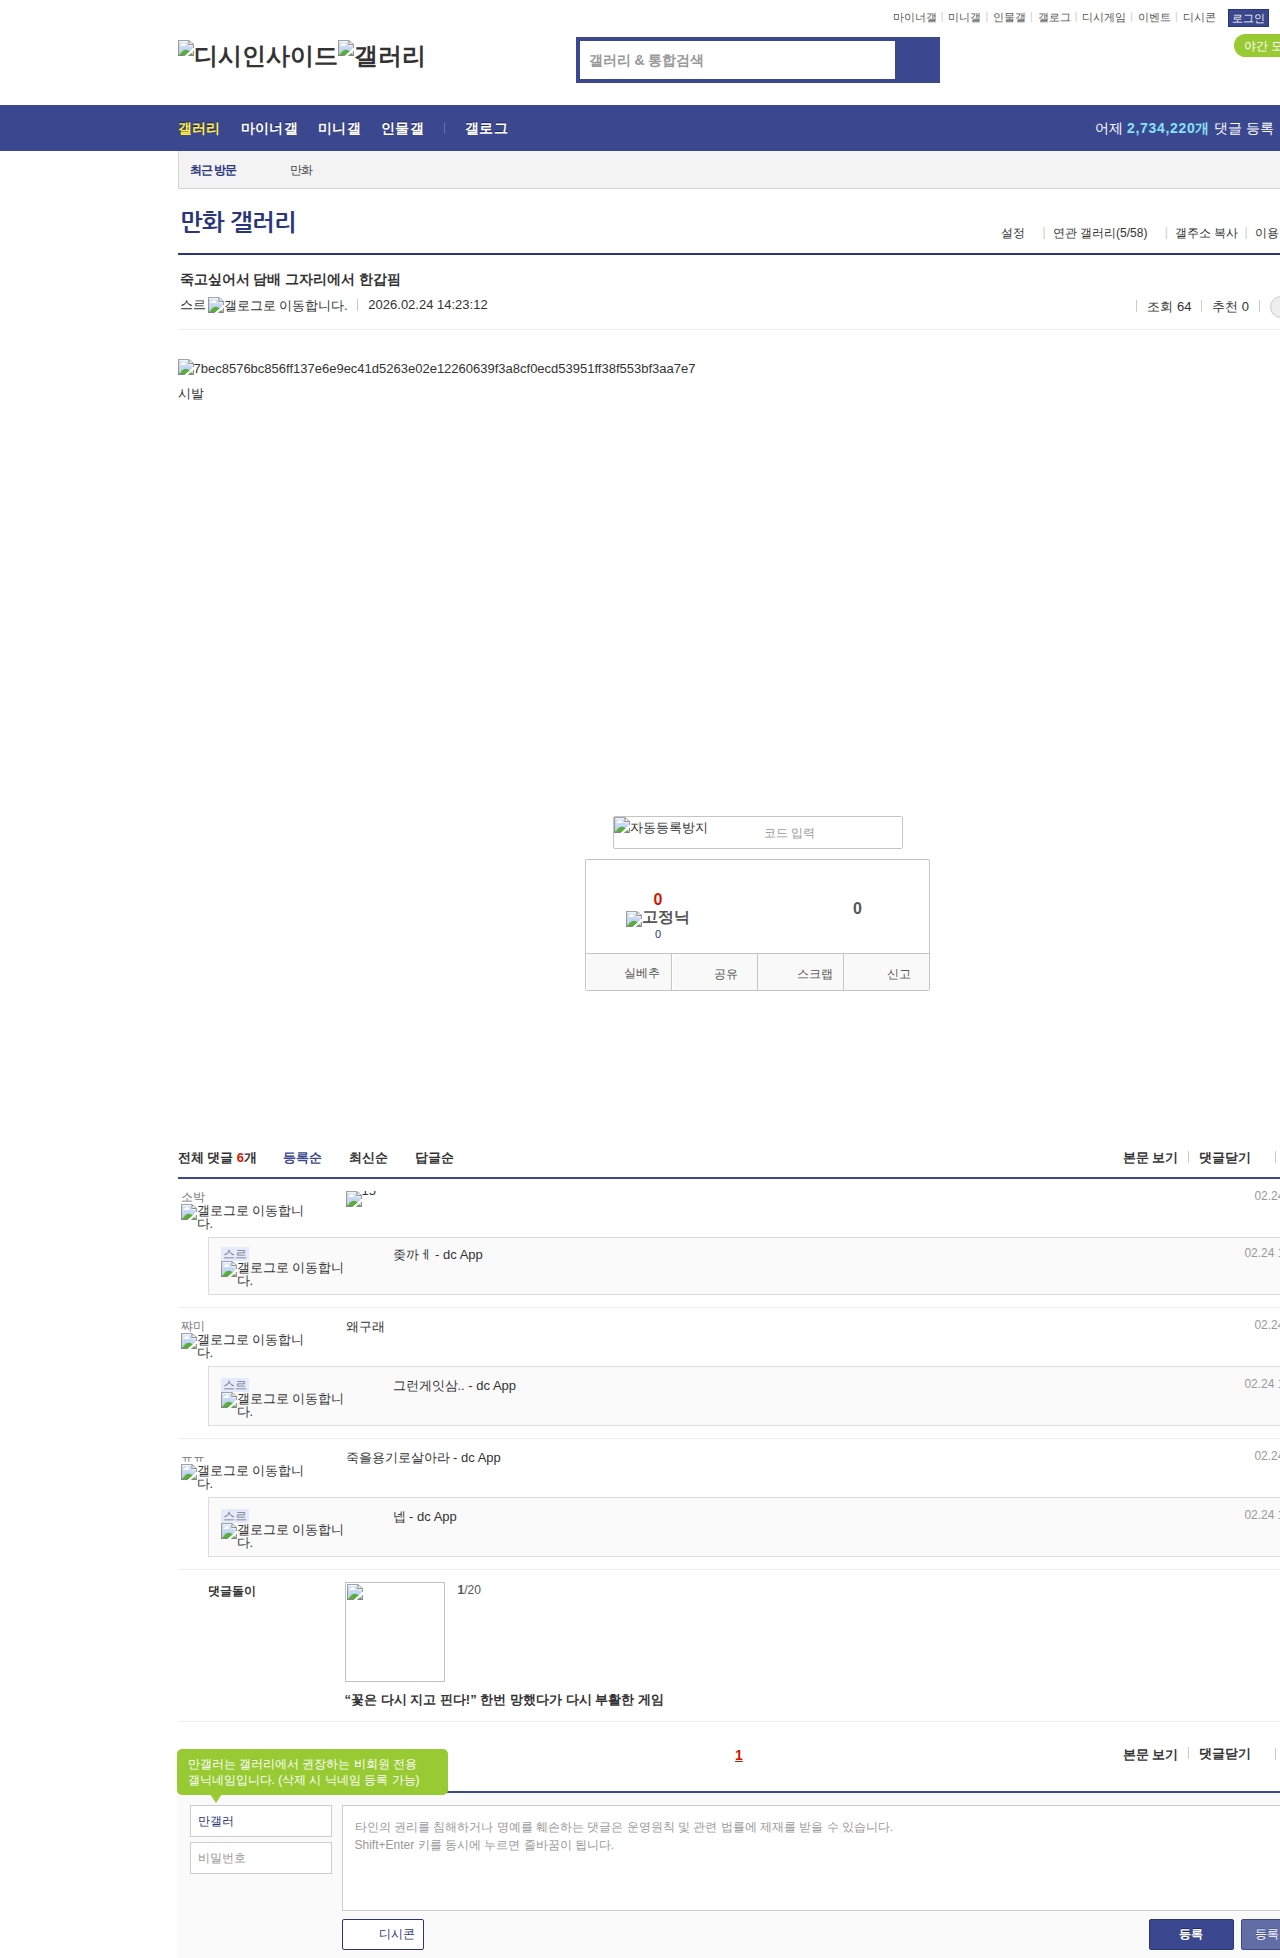
Task: Click the 비밀번호 password field
Action: [x=261, y=1858]
